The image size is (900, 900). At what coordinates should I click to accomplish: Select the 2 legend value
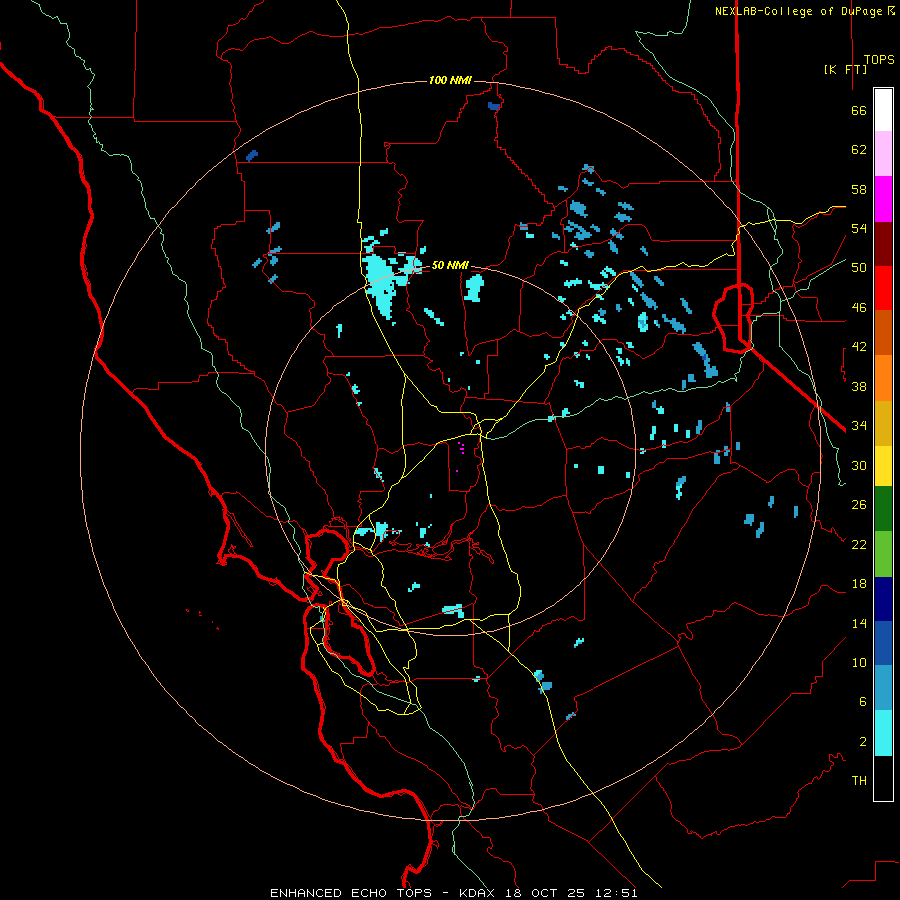[x=863, y=742]
